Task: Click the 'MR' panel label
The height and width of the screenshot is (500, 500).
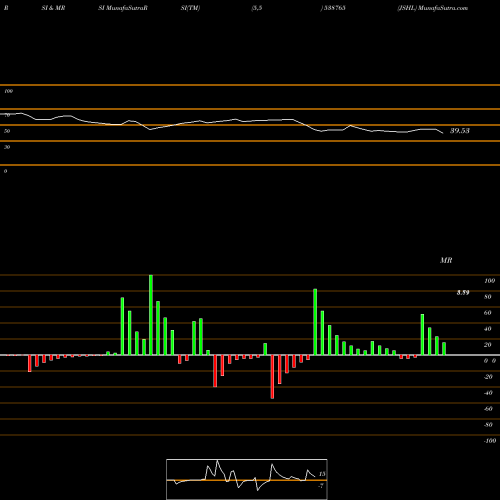Action: [446, 260]
